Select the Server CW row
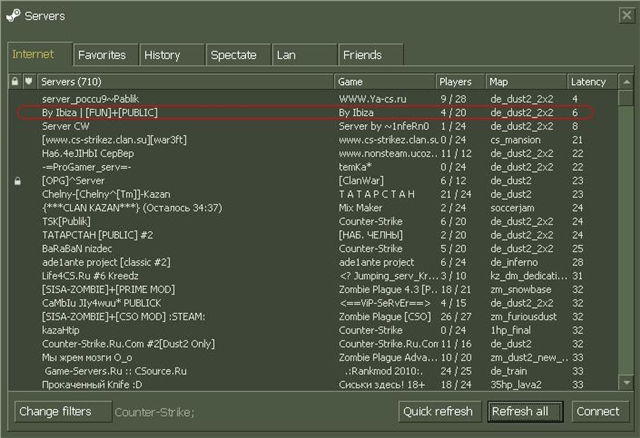The image size is (640, 438). [312, 127]
